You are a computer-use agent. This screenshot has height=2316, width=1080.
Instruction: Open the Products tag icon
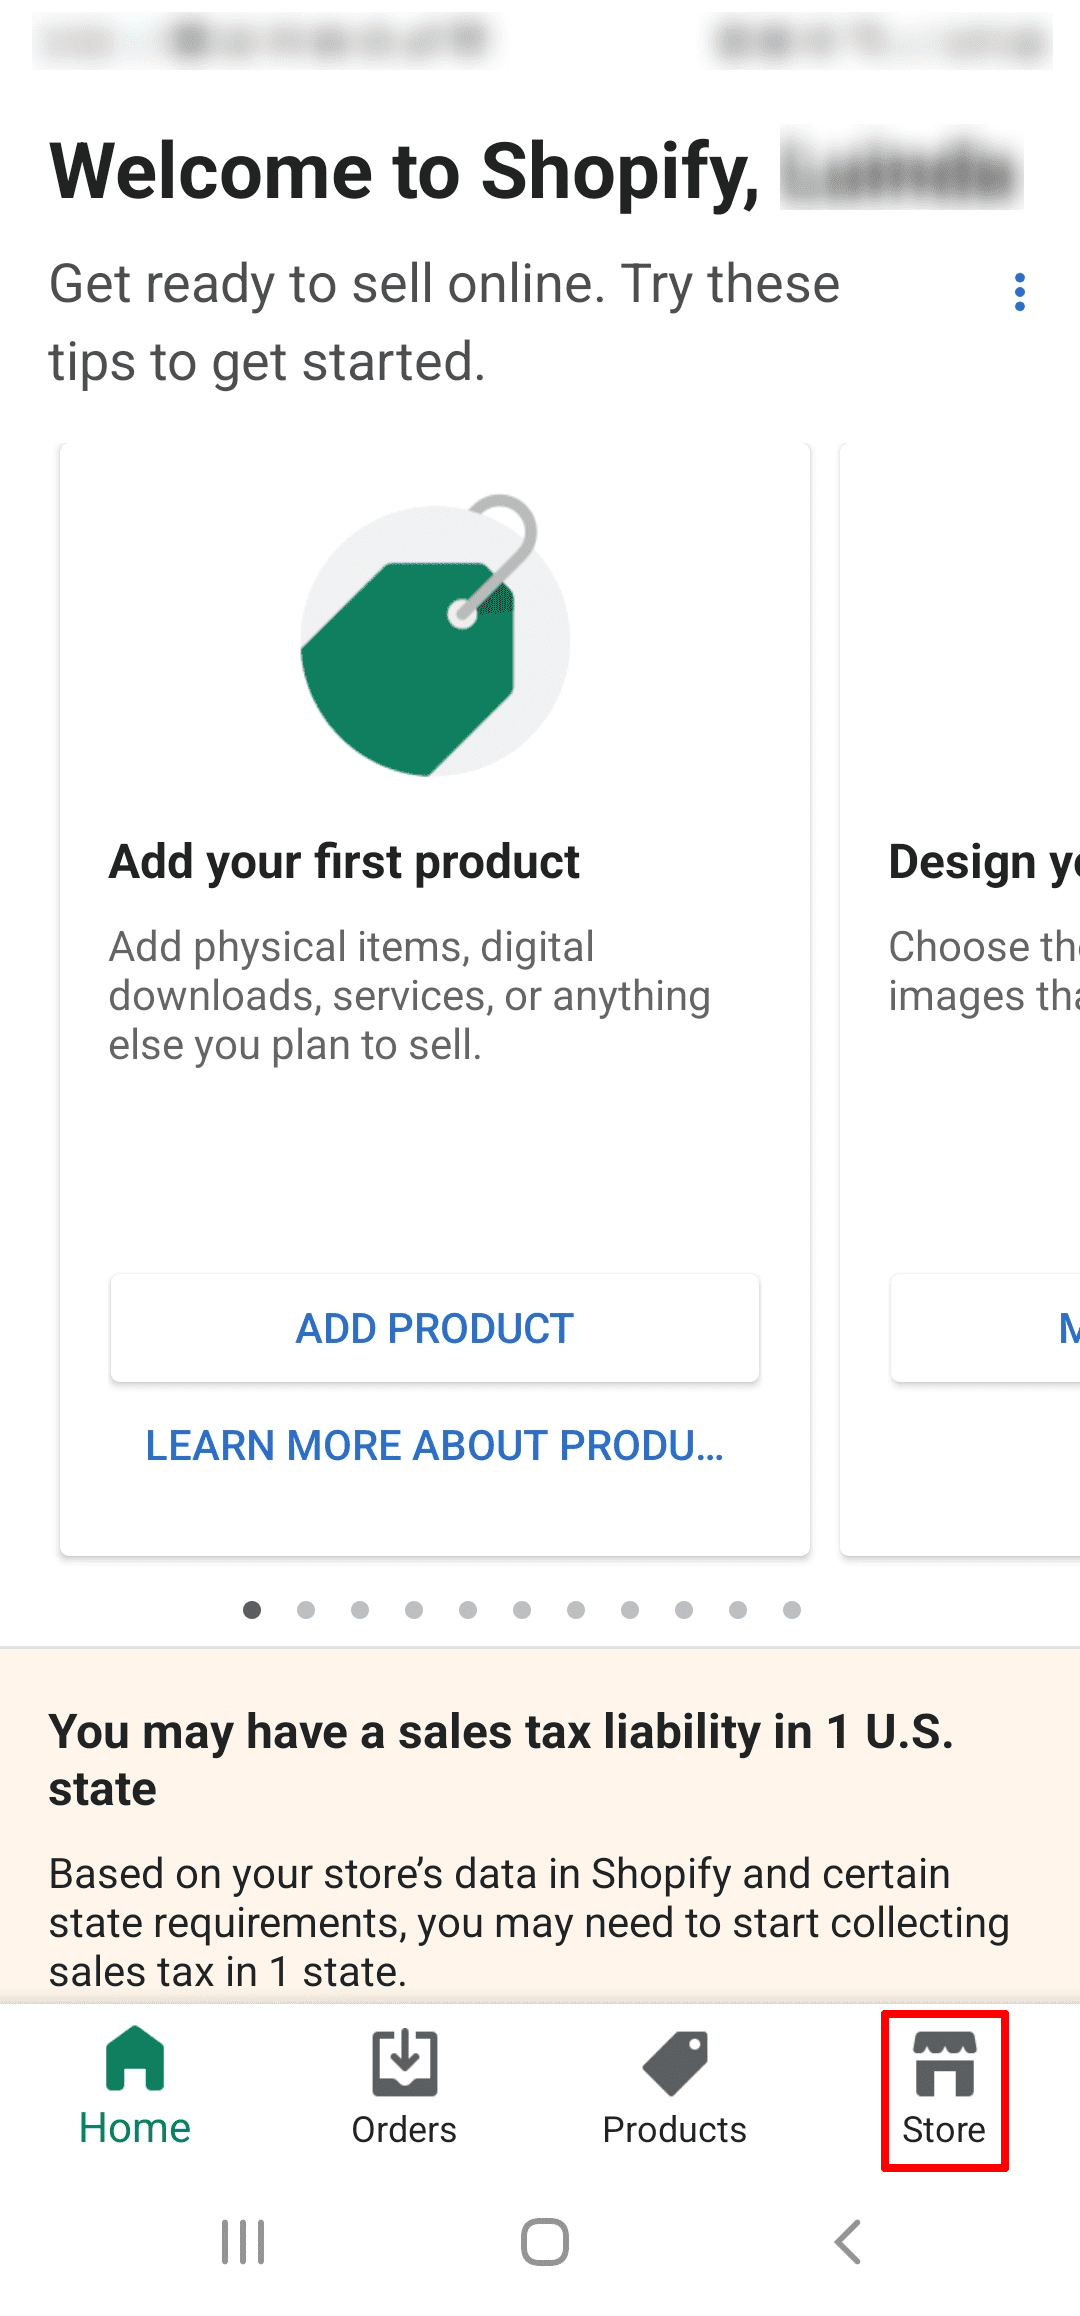tap(675, 2064)
